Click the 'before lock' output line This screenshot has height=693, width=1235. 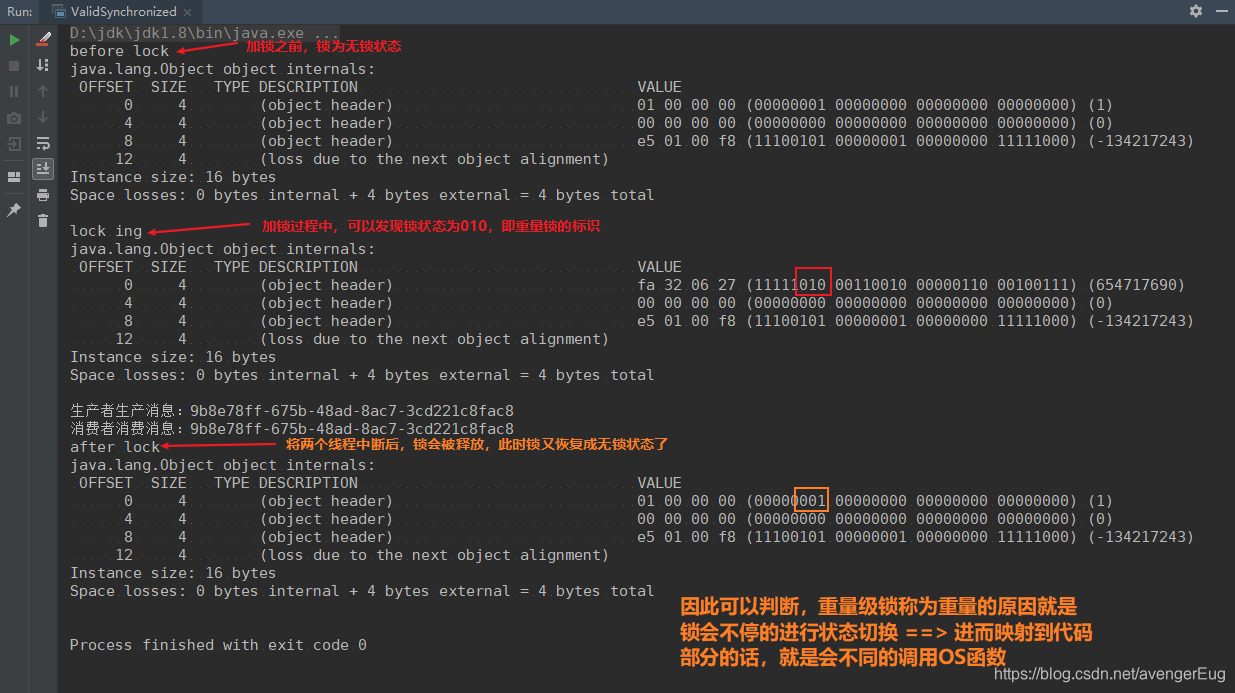pos(120,51)
